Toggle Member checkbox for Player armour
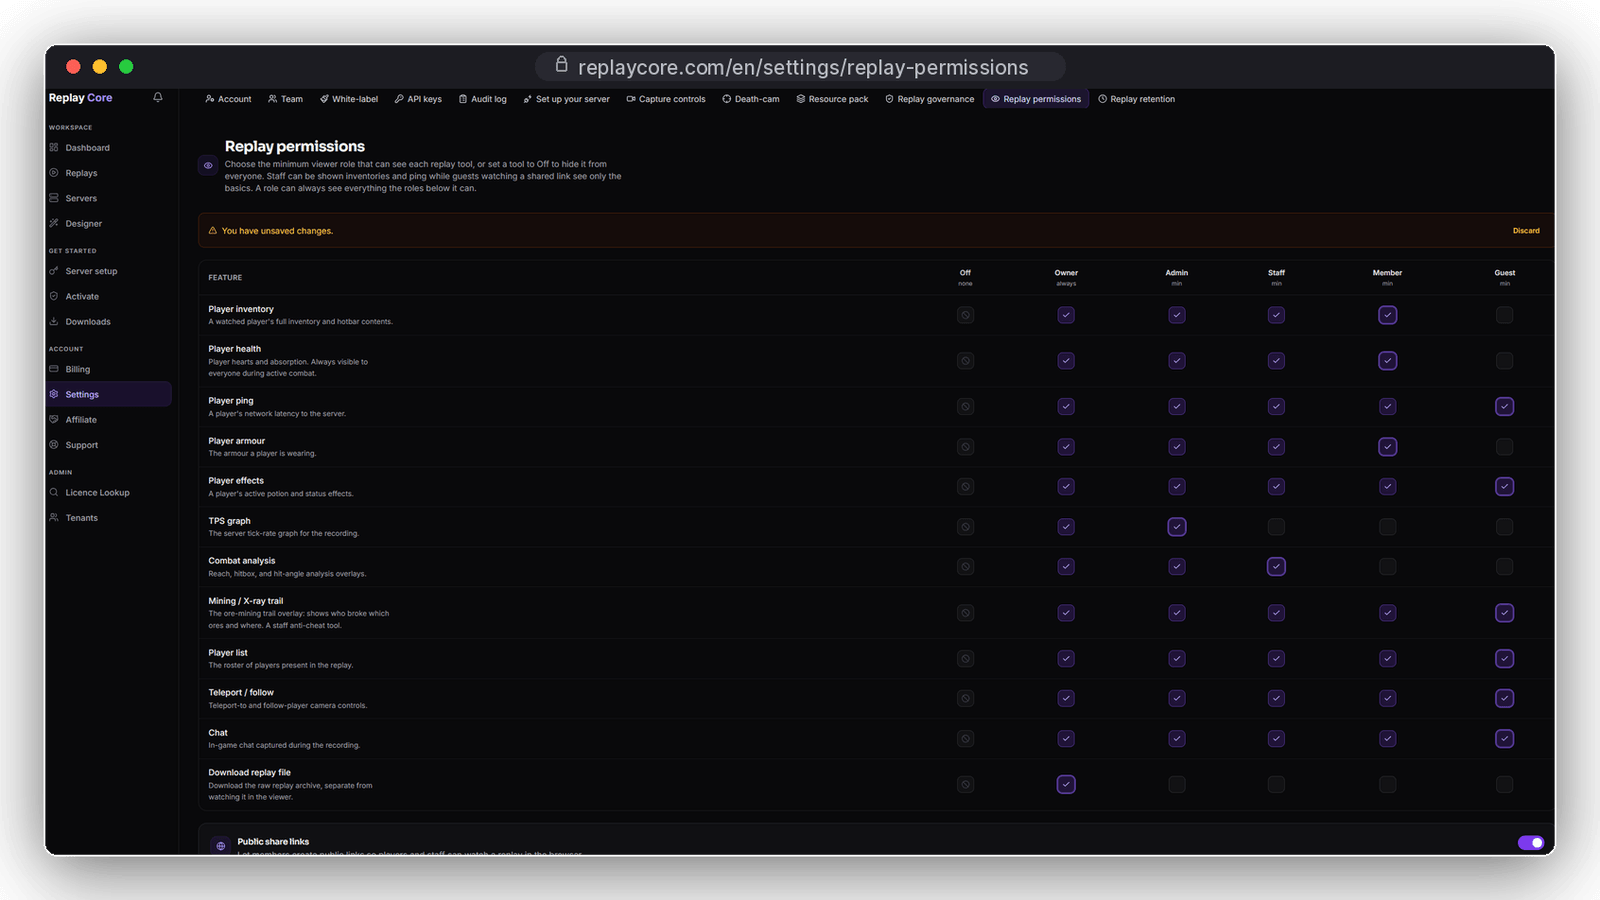 (x=1387, y=447)
